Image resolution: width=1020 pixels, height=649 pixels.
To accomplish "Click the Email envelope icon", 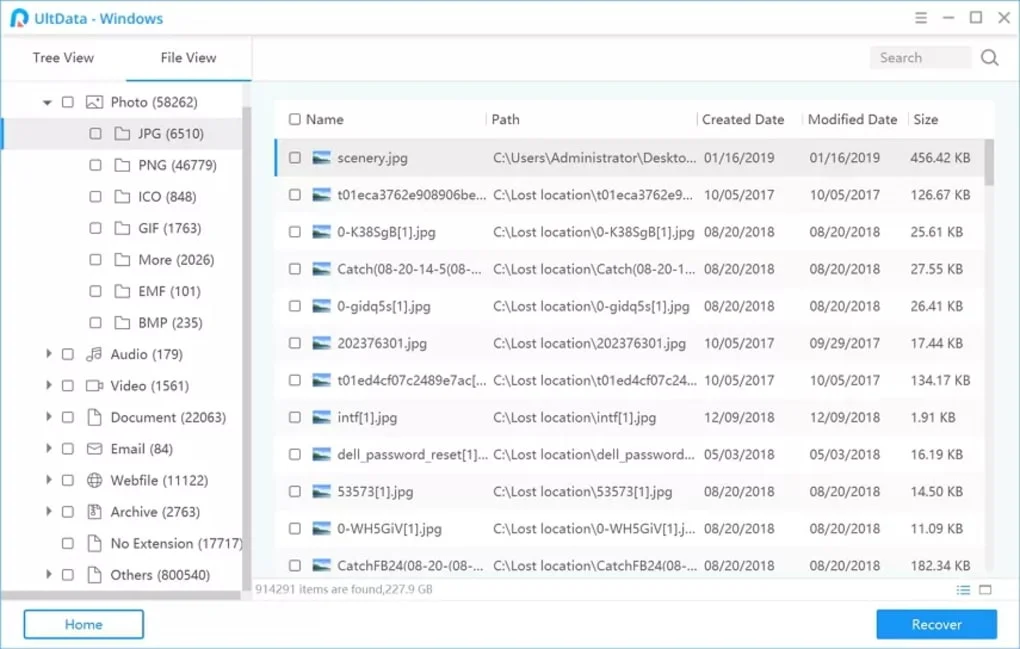I will (95, 449).
